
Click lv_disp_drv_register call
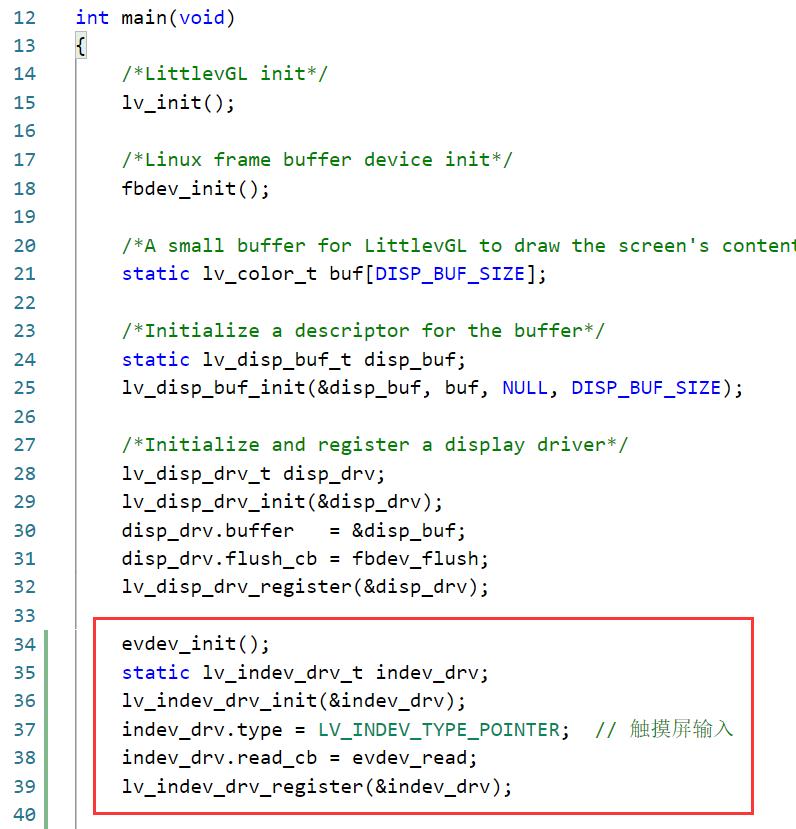pyautogui.click(x=305, y=587)
